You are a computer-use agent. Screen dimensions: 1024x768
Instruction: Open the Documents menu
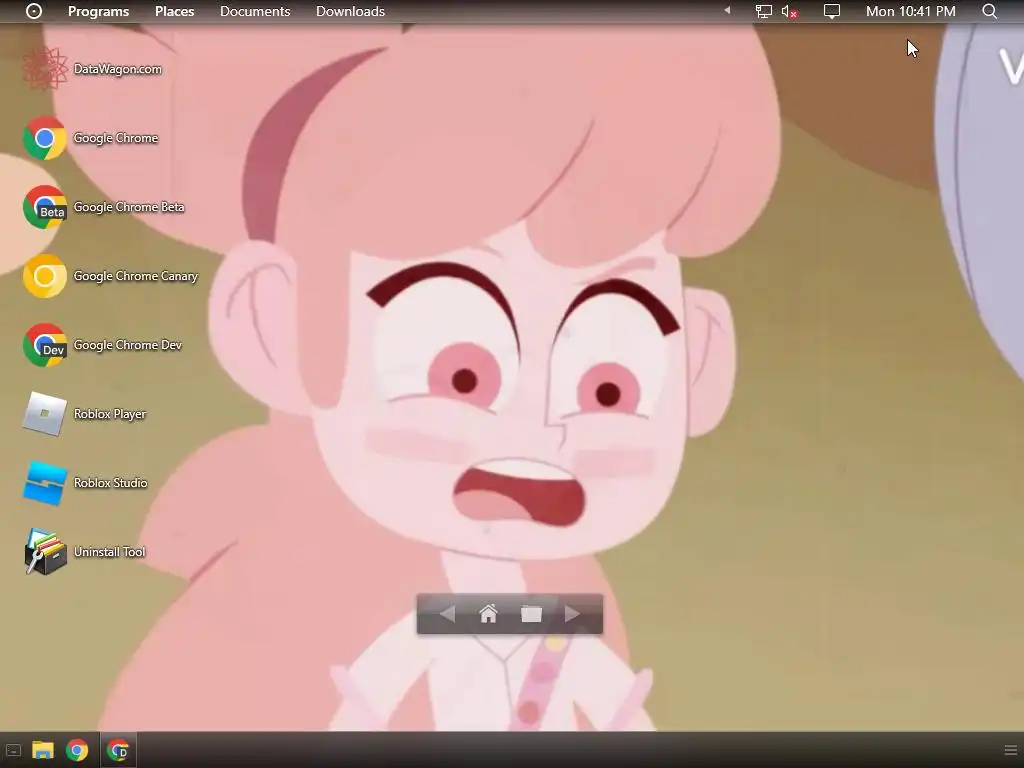coord(255,11)
